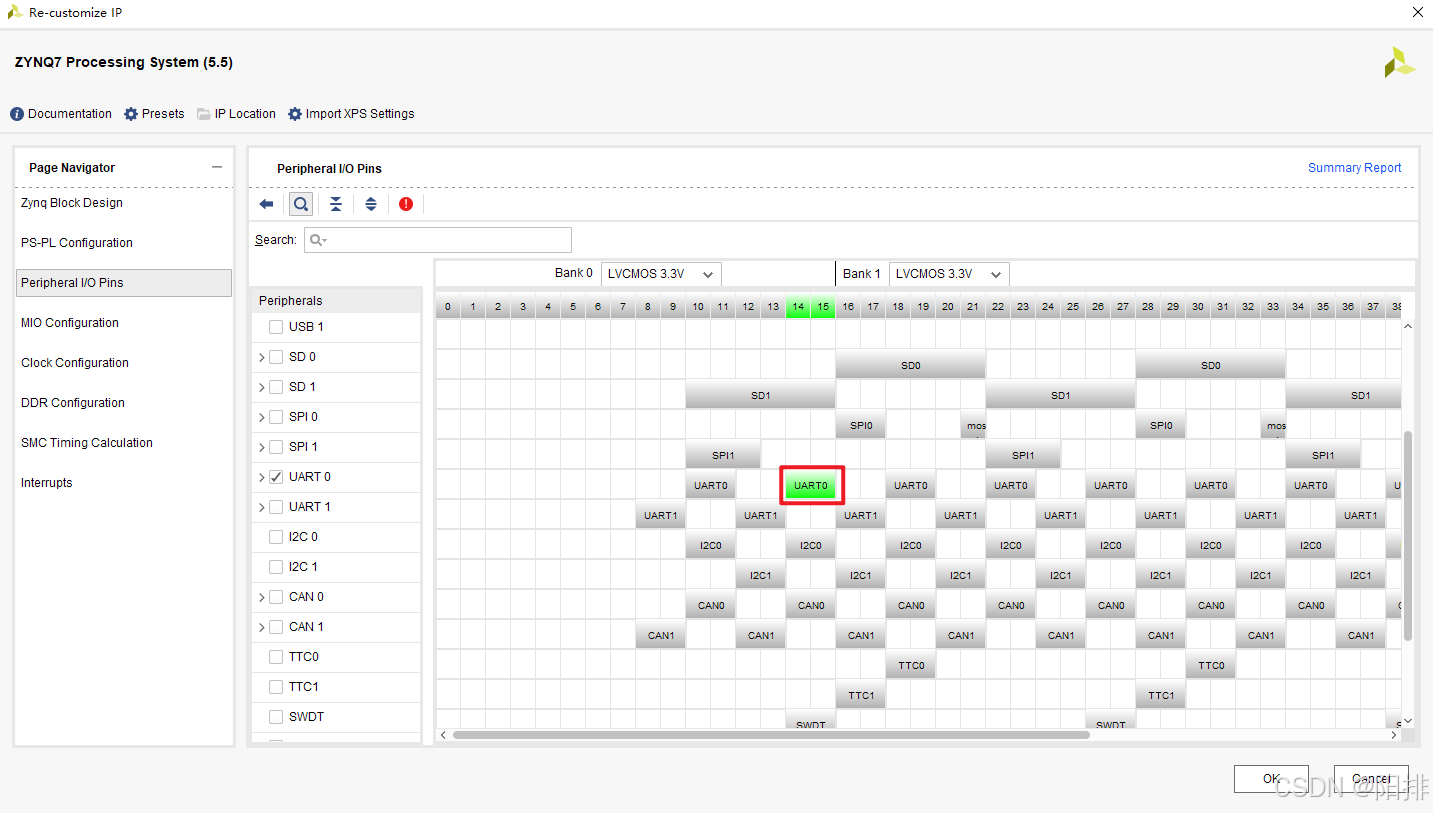Open the Bank 0 voltage dropdown

tap(661, 274)
